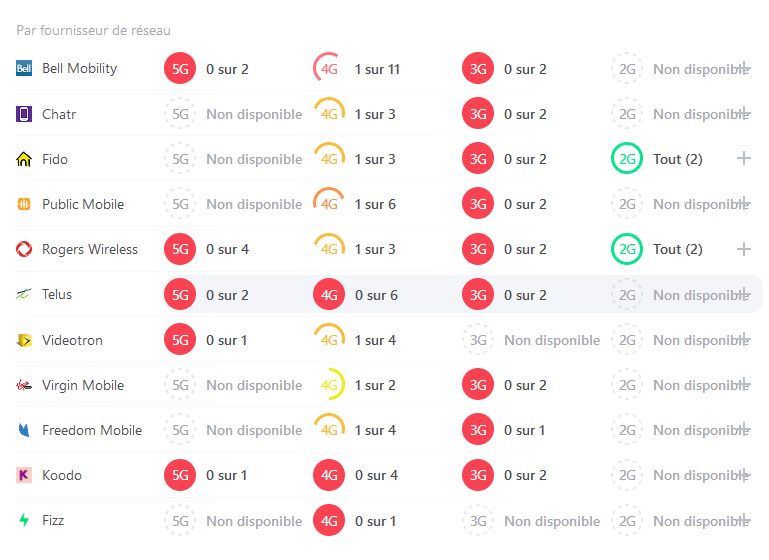
Task: Expand the Bell Mobility row plus
Action: pos(743,69)
